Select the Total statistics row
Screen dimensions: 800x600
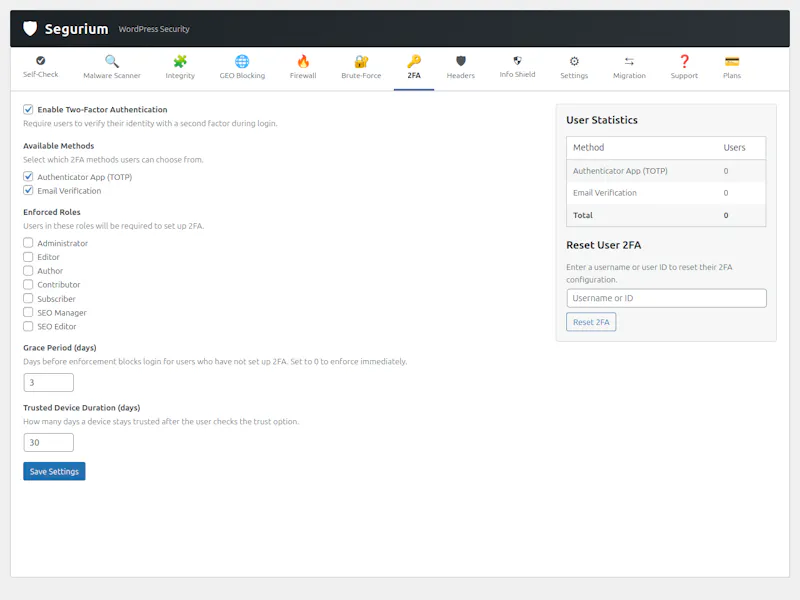tap(666, 215)
